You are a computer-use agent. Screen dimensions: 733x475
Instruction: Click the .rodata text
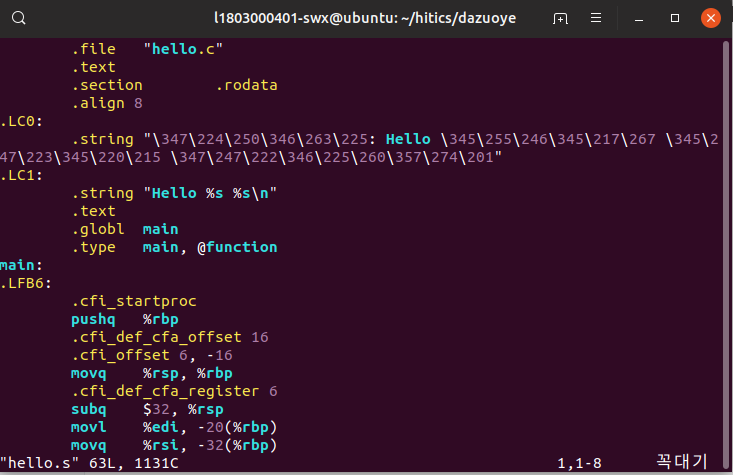pyautogui.click(x=247, y=85)
